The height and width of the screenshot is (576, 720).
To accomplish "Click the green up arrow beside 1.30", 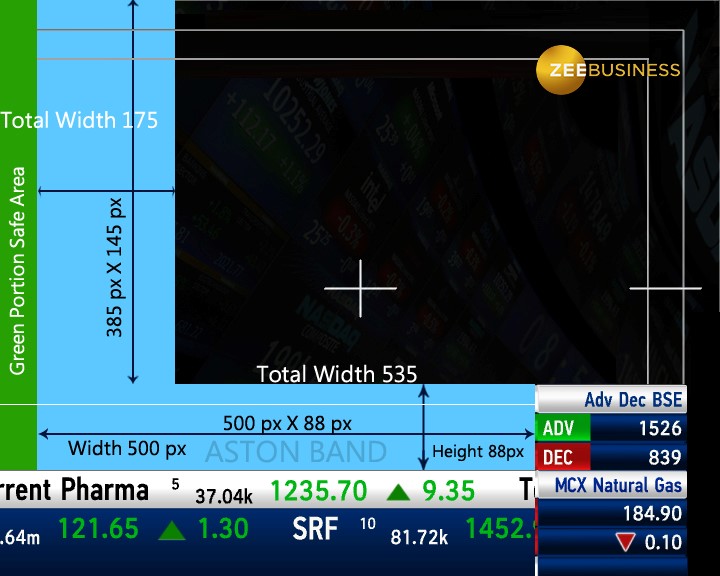I will pyautogui.click(x=172, y=529).
